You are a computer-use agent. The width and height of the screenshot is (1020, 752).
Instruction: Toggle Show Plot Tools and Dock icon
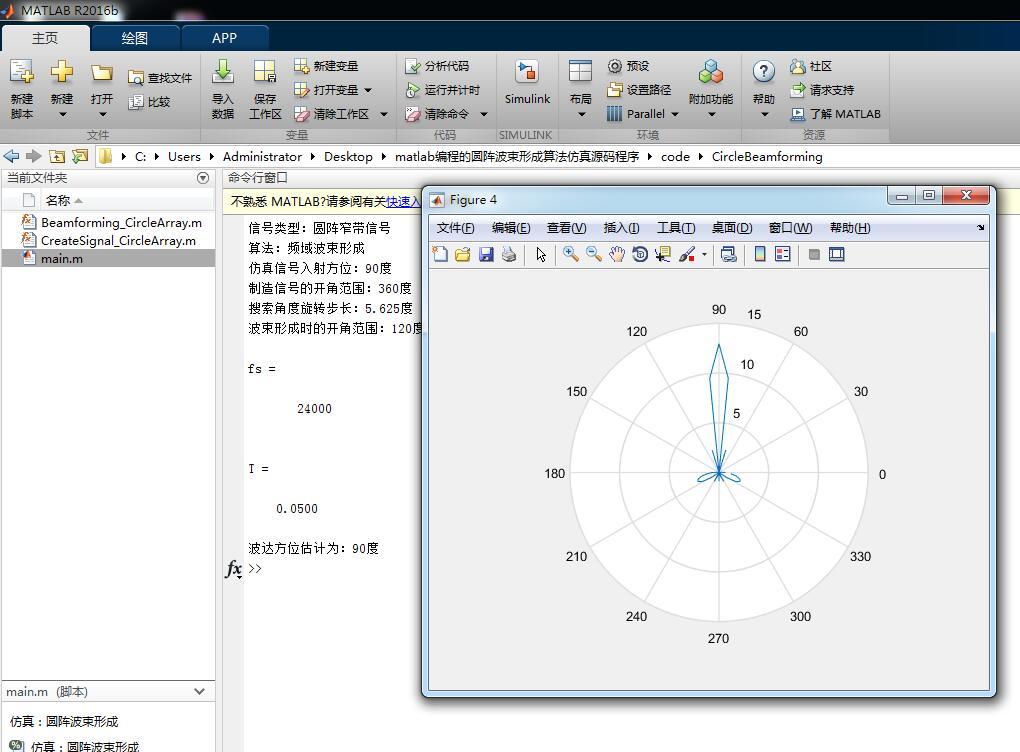click(x=837, y=254)
